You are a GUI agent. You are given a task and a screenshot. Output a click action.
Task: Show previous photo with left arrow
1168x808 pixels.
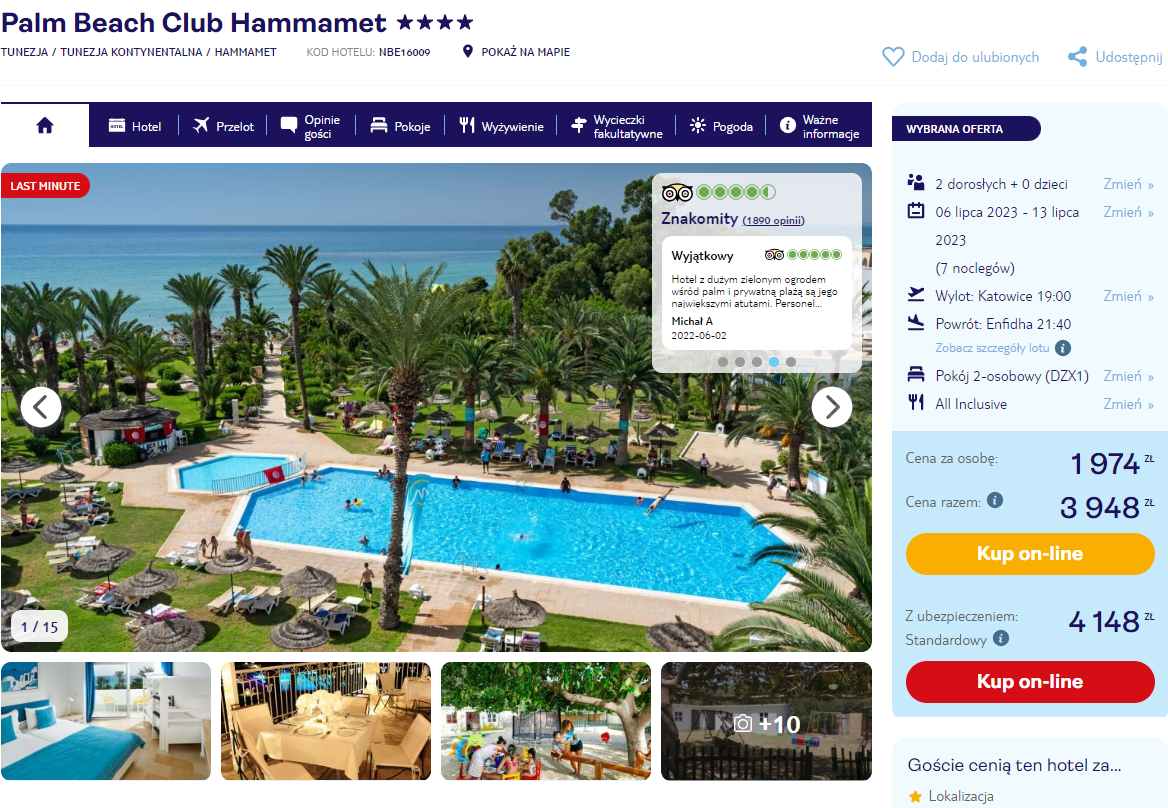tap(41, 407)
